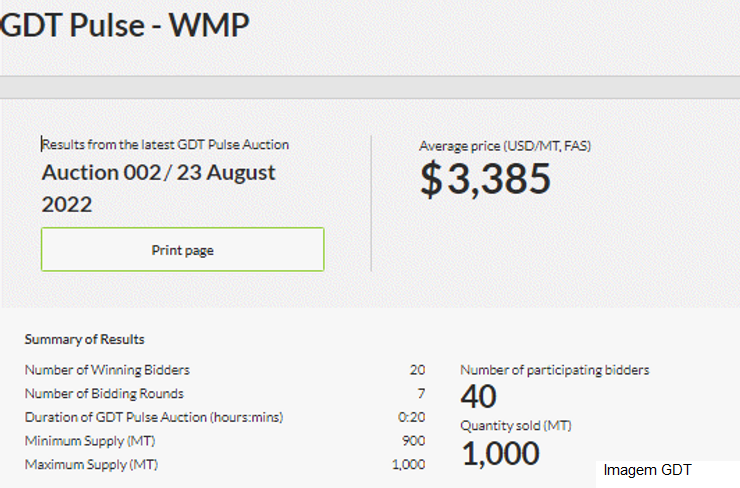The height and width of the screenshot is (488, 740).
Task: Select the participating bidders value 40
Action: point(479,396)
